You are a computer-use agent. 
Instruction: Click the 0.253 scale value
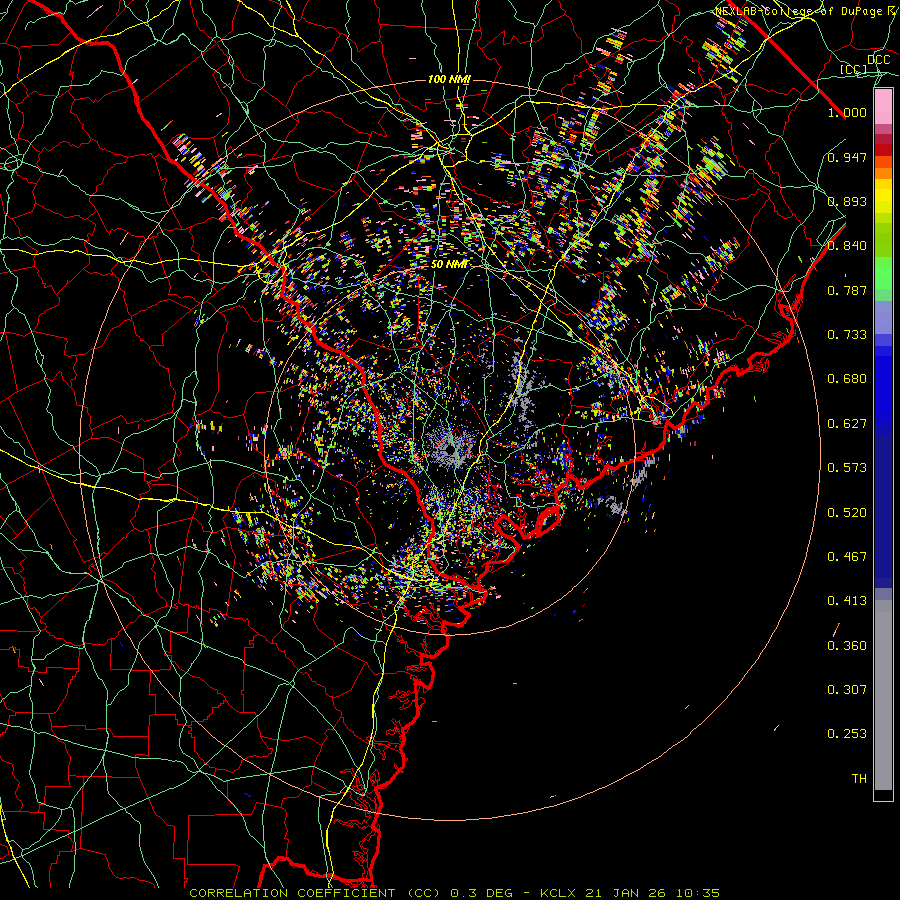(847, 734)
